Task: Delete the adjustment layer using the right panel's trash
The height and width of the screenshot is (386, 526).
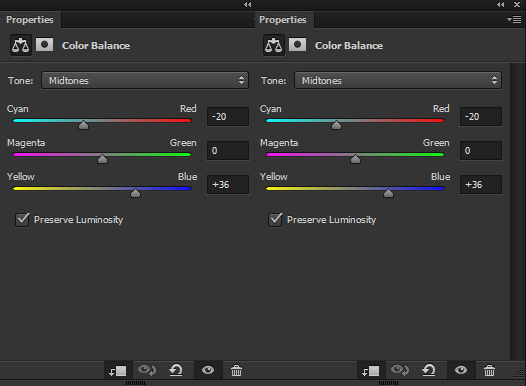Action: coord(489,370)
